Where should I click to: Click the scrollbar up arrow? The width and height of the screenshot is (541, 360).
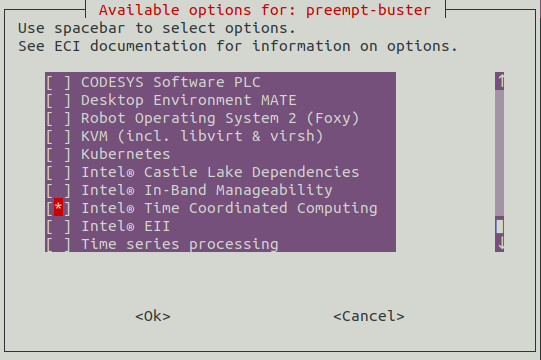click(500, 81)
